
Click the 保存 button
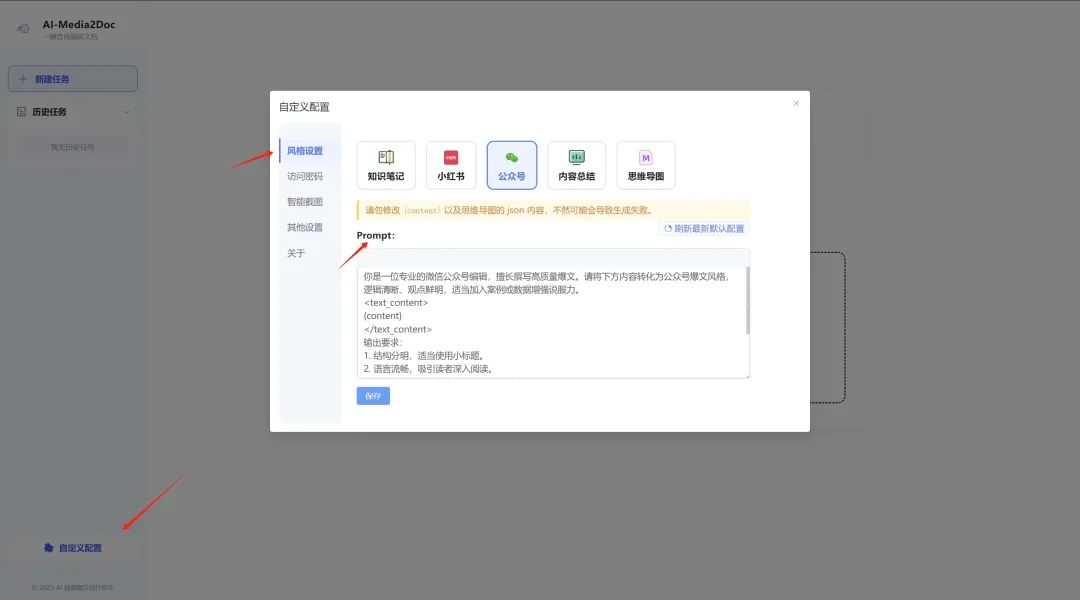tap(373, 396)
